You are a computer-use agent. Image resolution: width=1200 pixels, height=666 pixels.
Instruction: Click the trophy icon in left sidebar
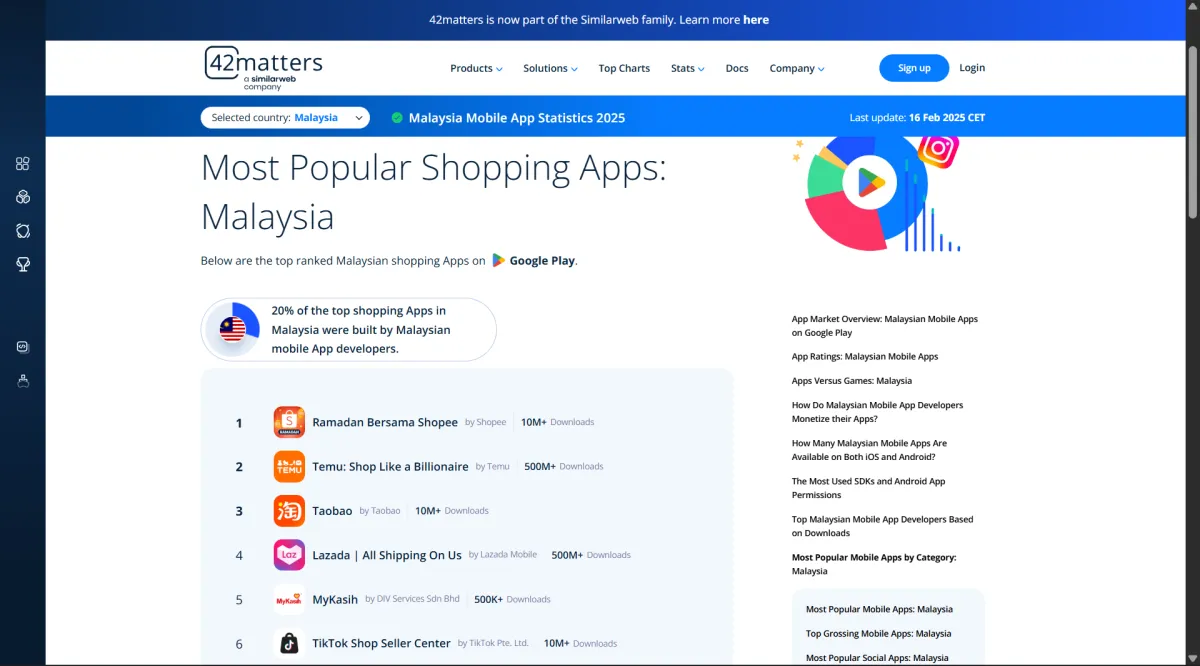pyautogui.click(x=23, y=264)
